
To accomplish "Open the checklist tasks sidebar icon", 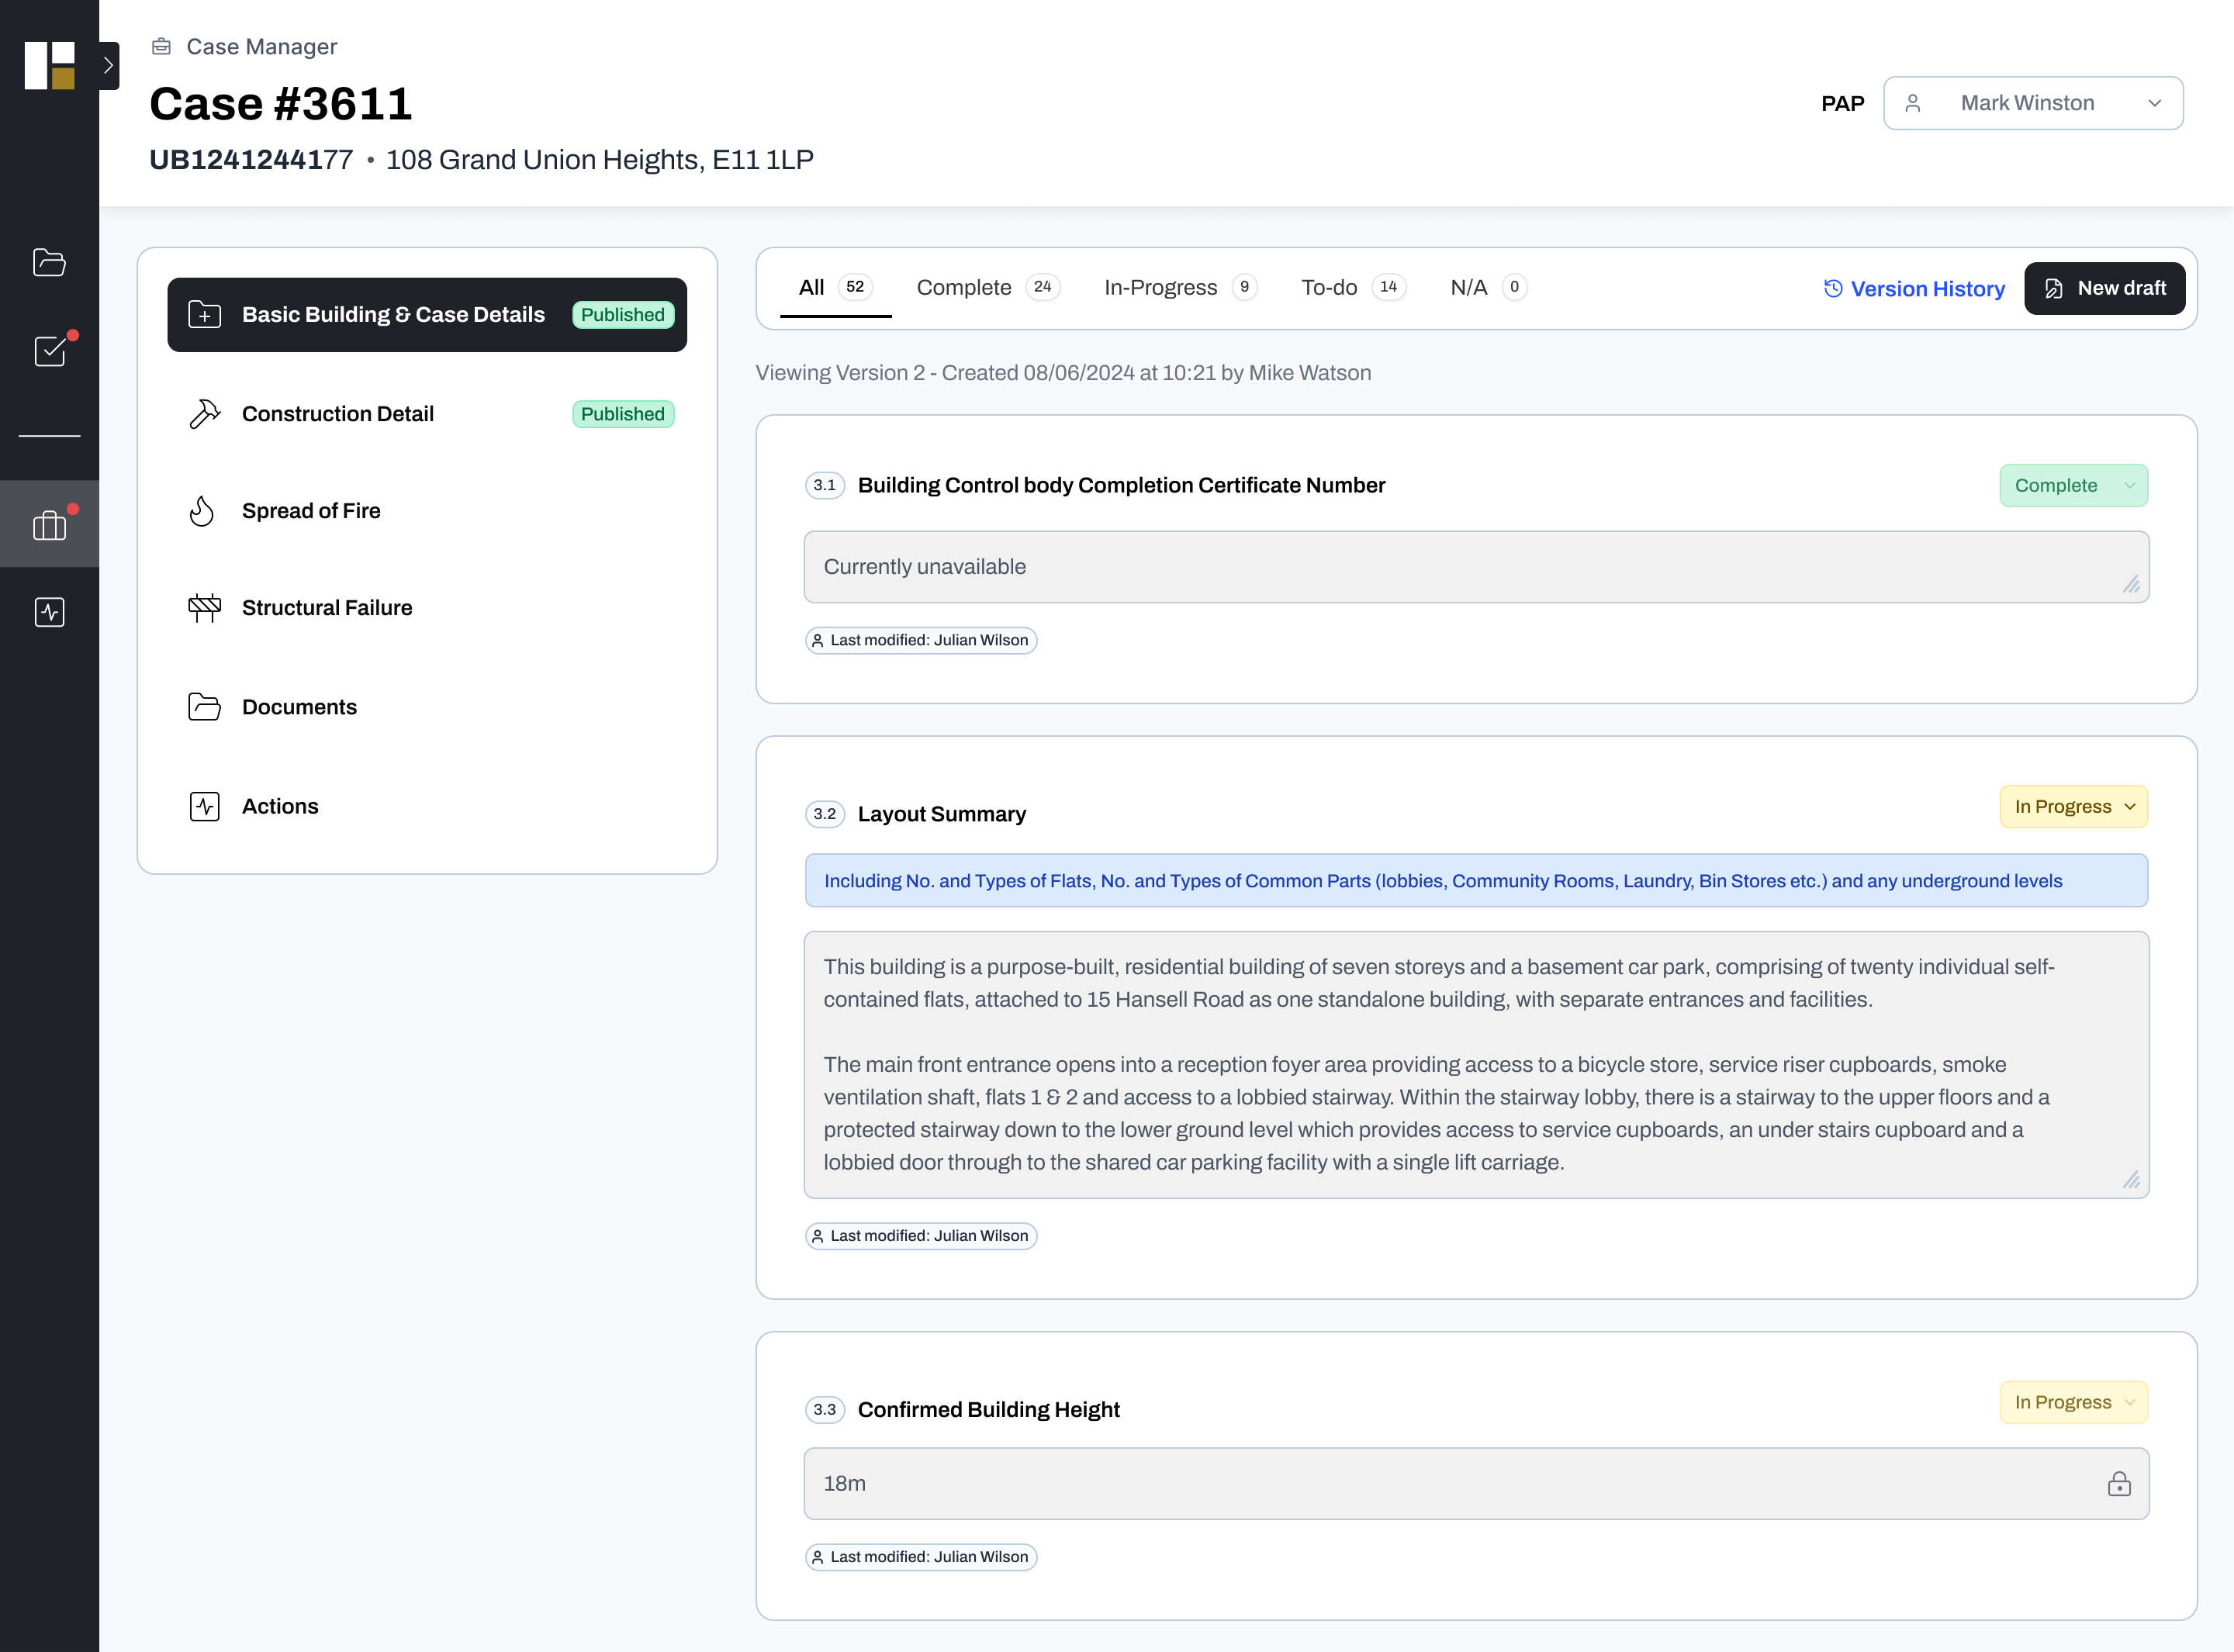I will click(x=49, y=350).
